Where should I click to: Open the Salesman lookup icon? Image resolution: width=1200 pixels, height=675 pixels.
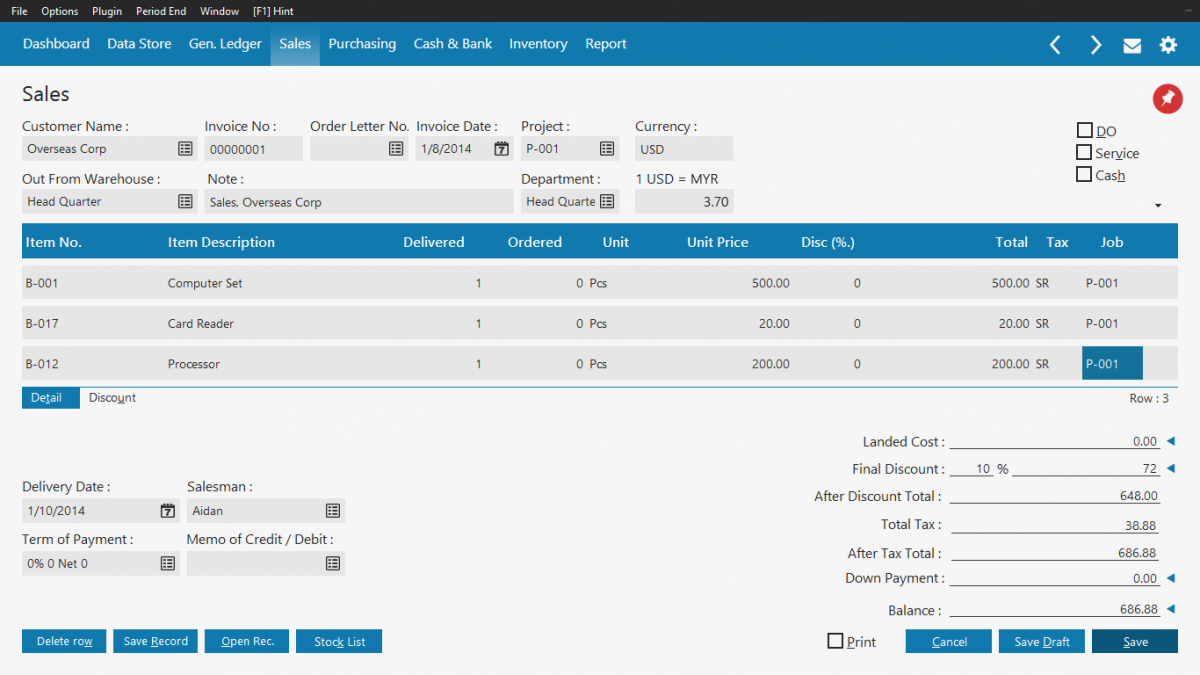click(x=332, y=510)
